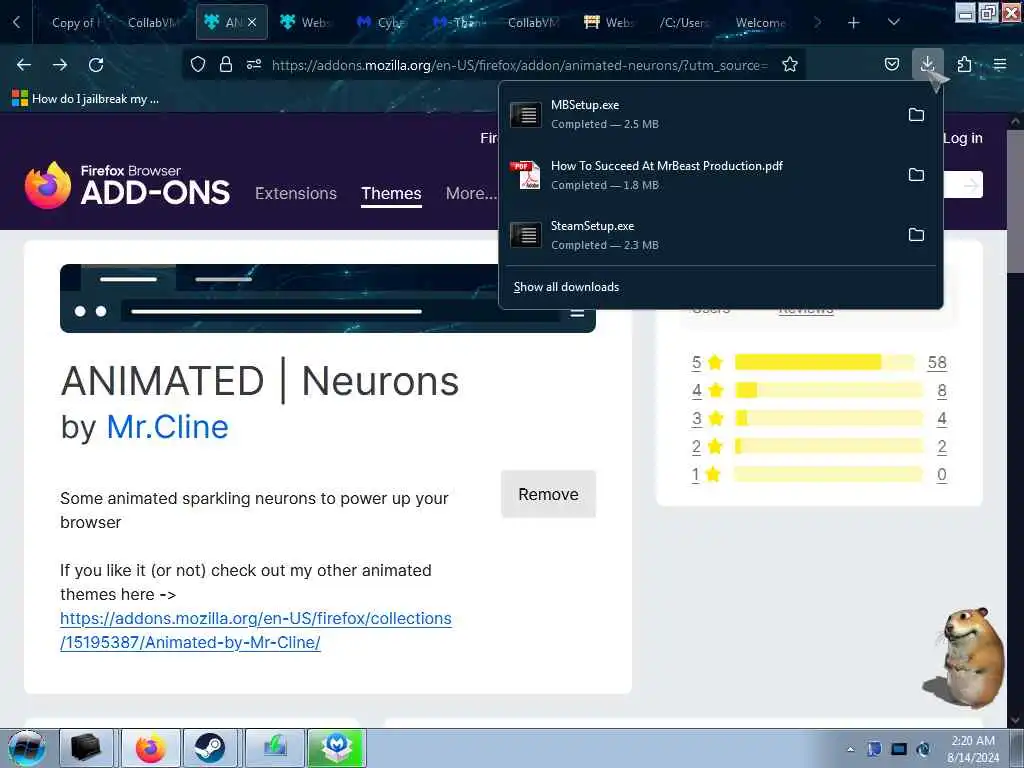Open How To Succeed At MrBeast Production.pdf
Image resolution: width=1024 pixels, height=768 pixels.
pos(699,175)
